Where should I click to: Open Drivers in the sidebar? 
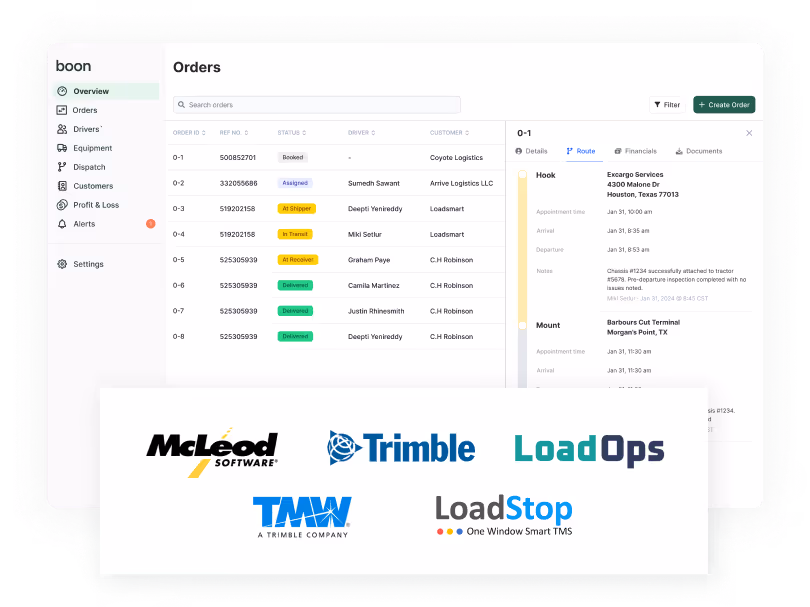(x=87, y=129)
